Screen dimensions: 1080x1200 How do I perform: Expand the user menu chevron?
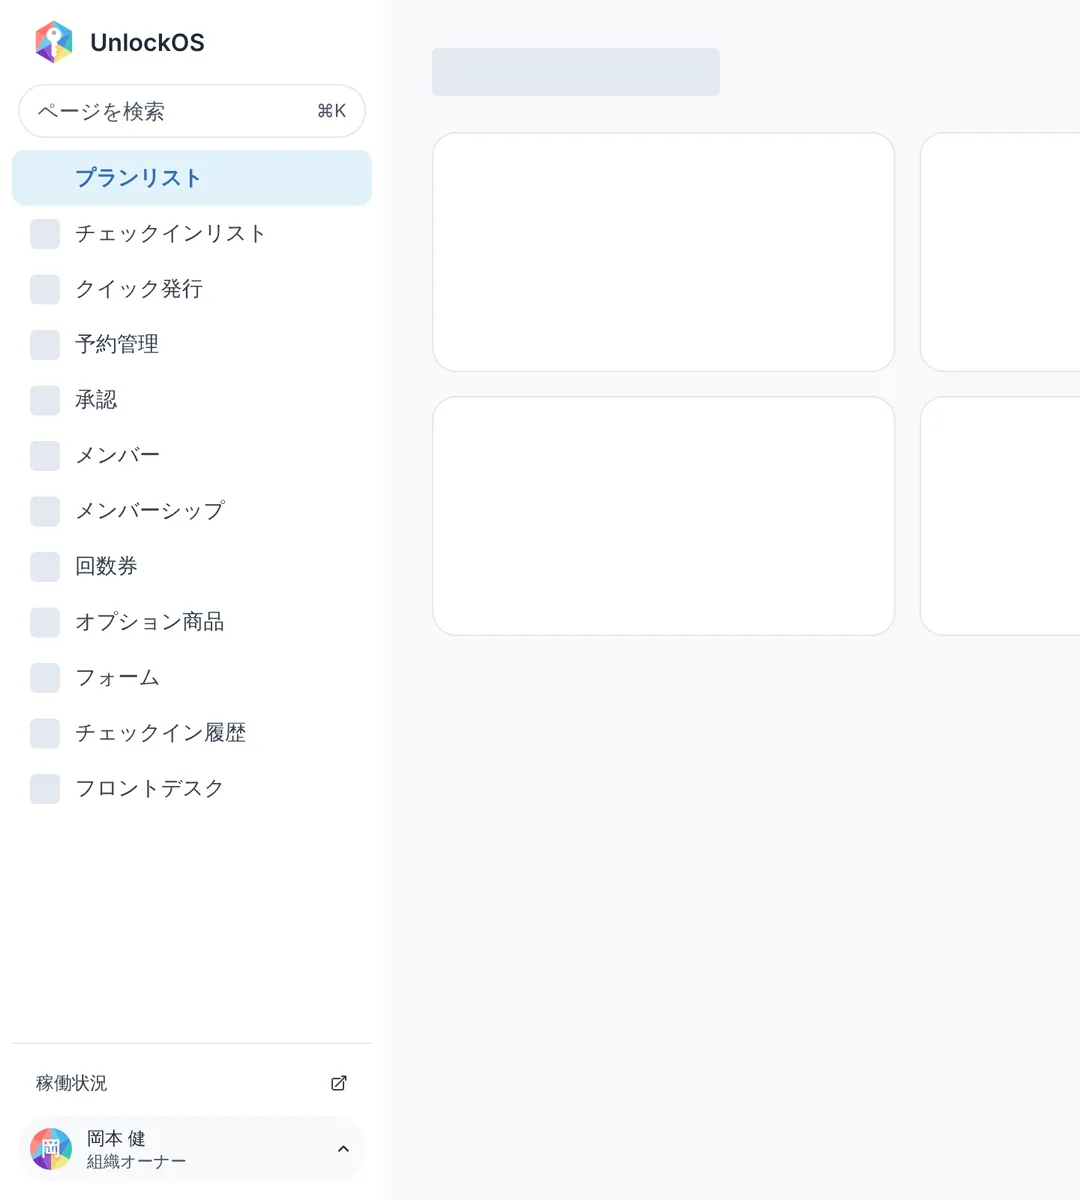point(343,1149)
